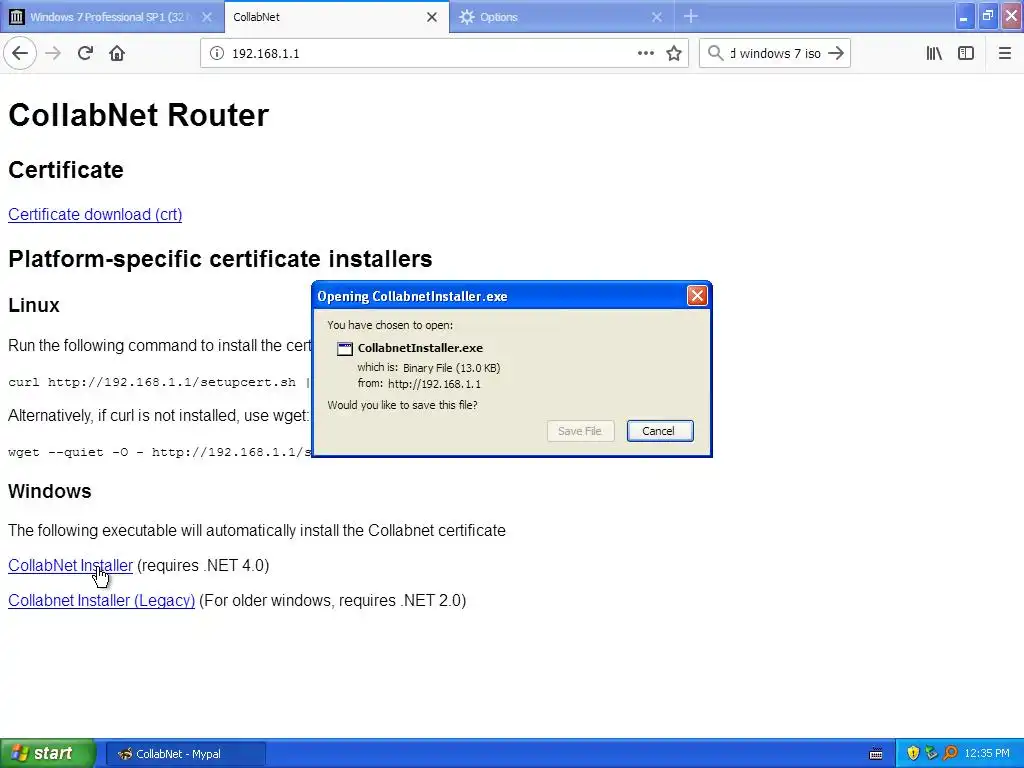This screenshot has width=1024, height=768.
Task: Select the CollabNet tab
Action: tap(336, 17)
